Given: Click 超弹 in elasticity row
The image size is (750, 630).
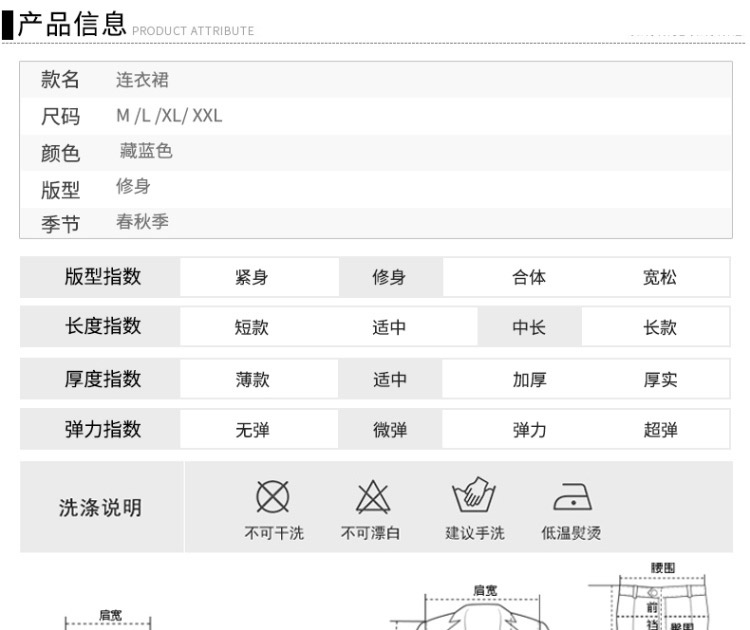Looking at the screenshot, I should click(661, 430).
